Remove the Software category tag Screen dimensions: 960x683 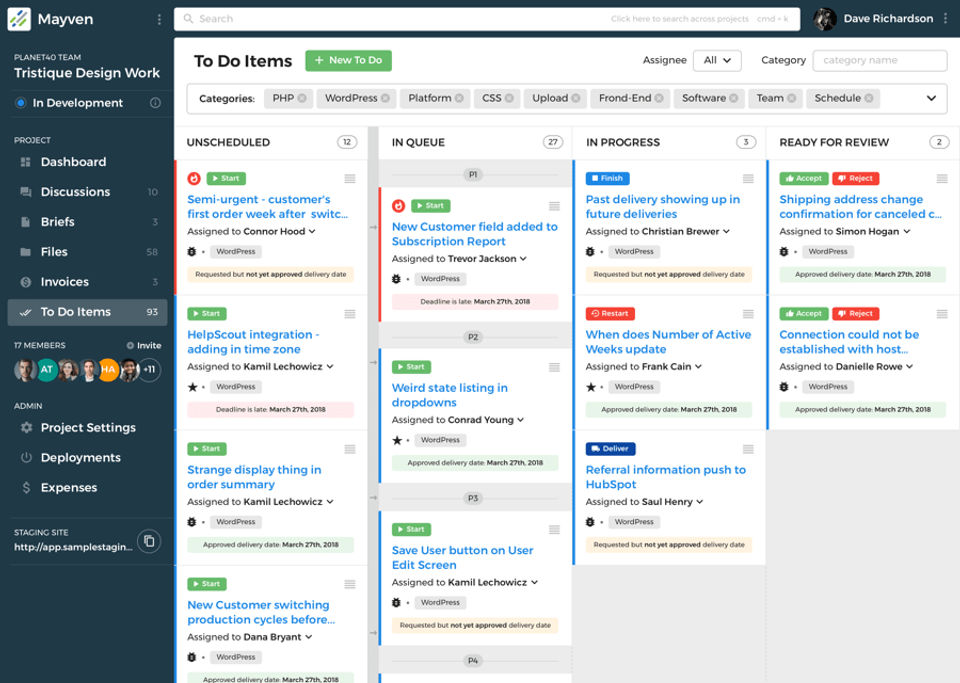(x=733, y=99)
